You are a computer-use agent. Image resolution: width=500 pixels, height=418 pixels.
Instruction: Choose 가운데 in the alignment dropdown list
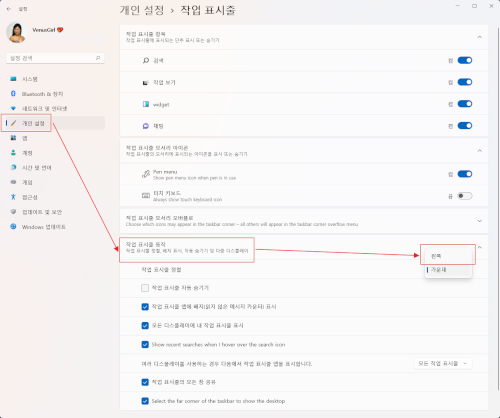click(x=448, y=270)
